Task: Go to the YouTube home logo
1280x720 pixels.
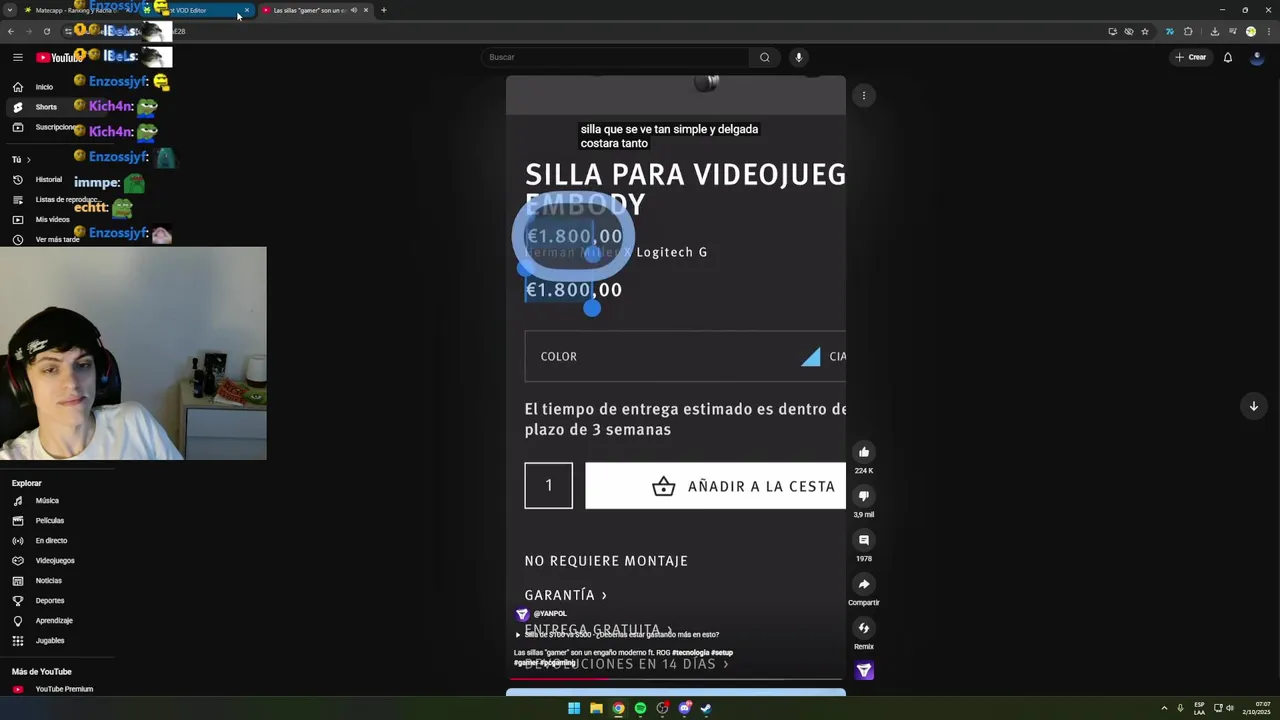Action: 59,57
